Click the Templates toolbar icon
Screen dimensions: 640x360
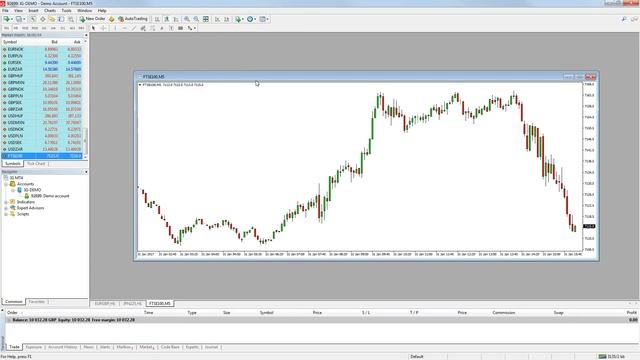[x=262, y=19]
